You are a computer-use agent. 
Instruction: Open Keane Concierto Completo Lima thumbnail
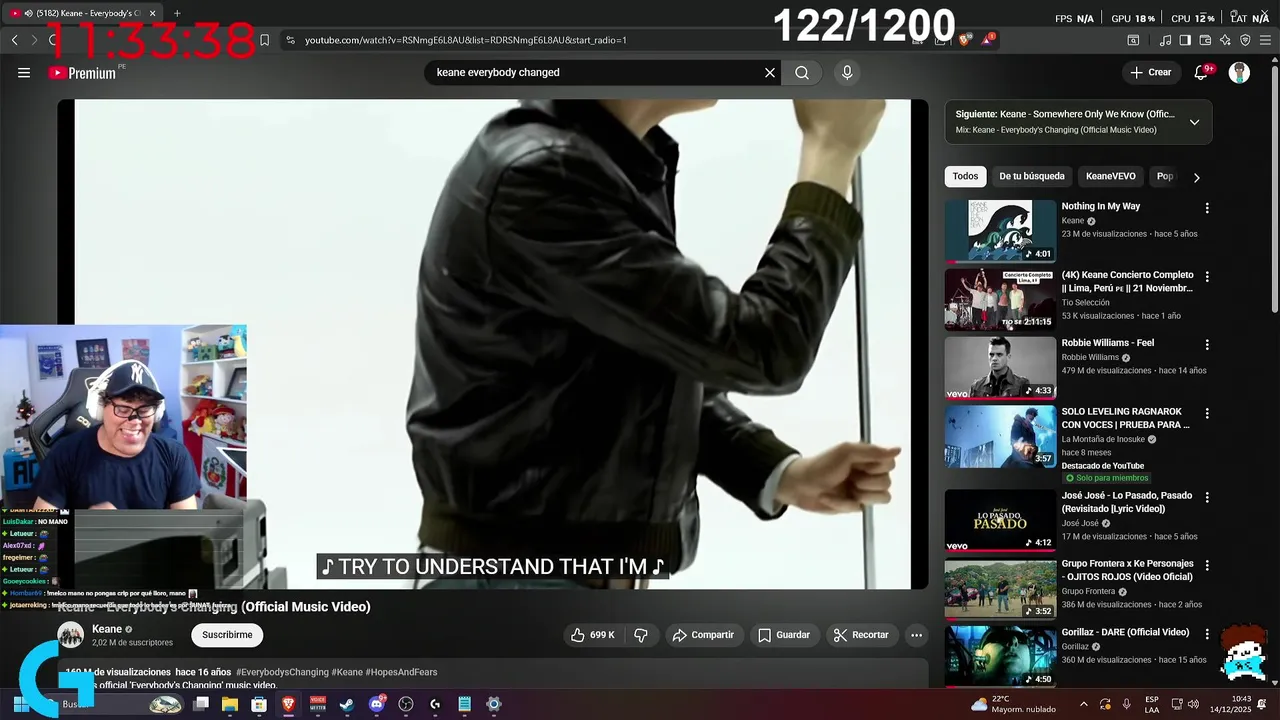click(1000, 299)
